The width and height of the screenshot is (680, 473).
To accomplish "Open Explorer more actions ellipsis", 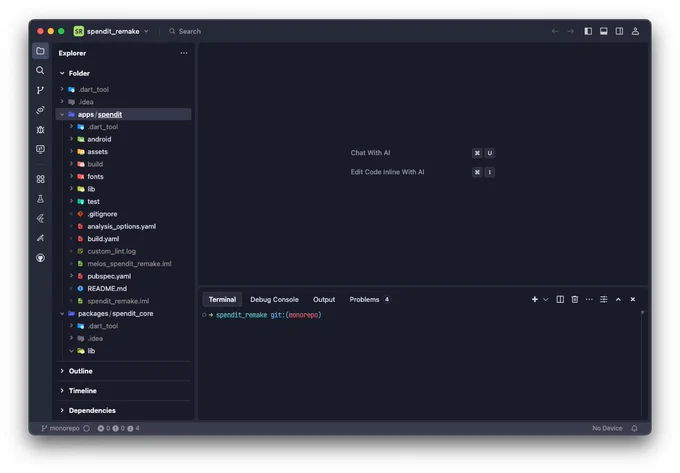I will [x=184, y=53].
